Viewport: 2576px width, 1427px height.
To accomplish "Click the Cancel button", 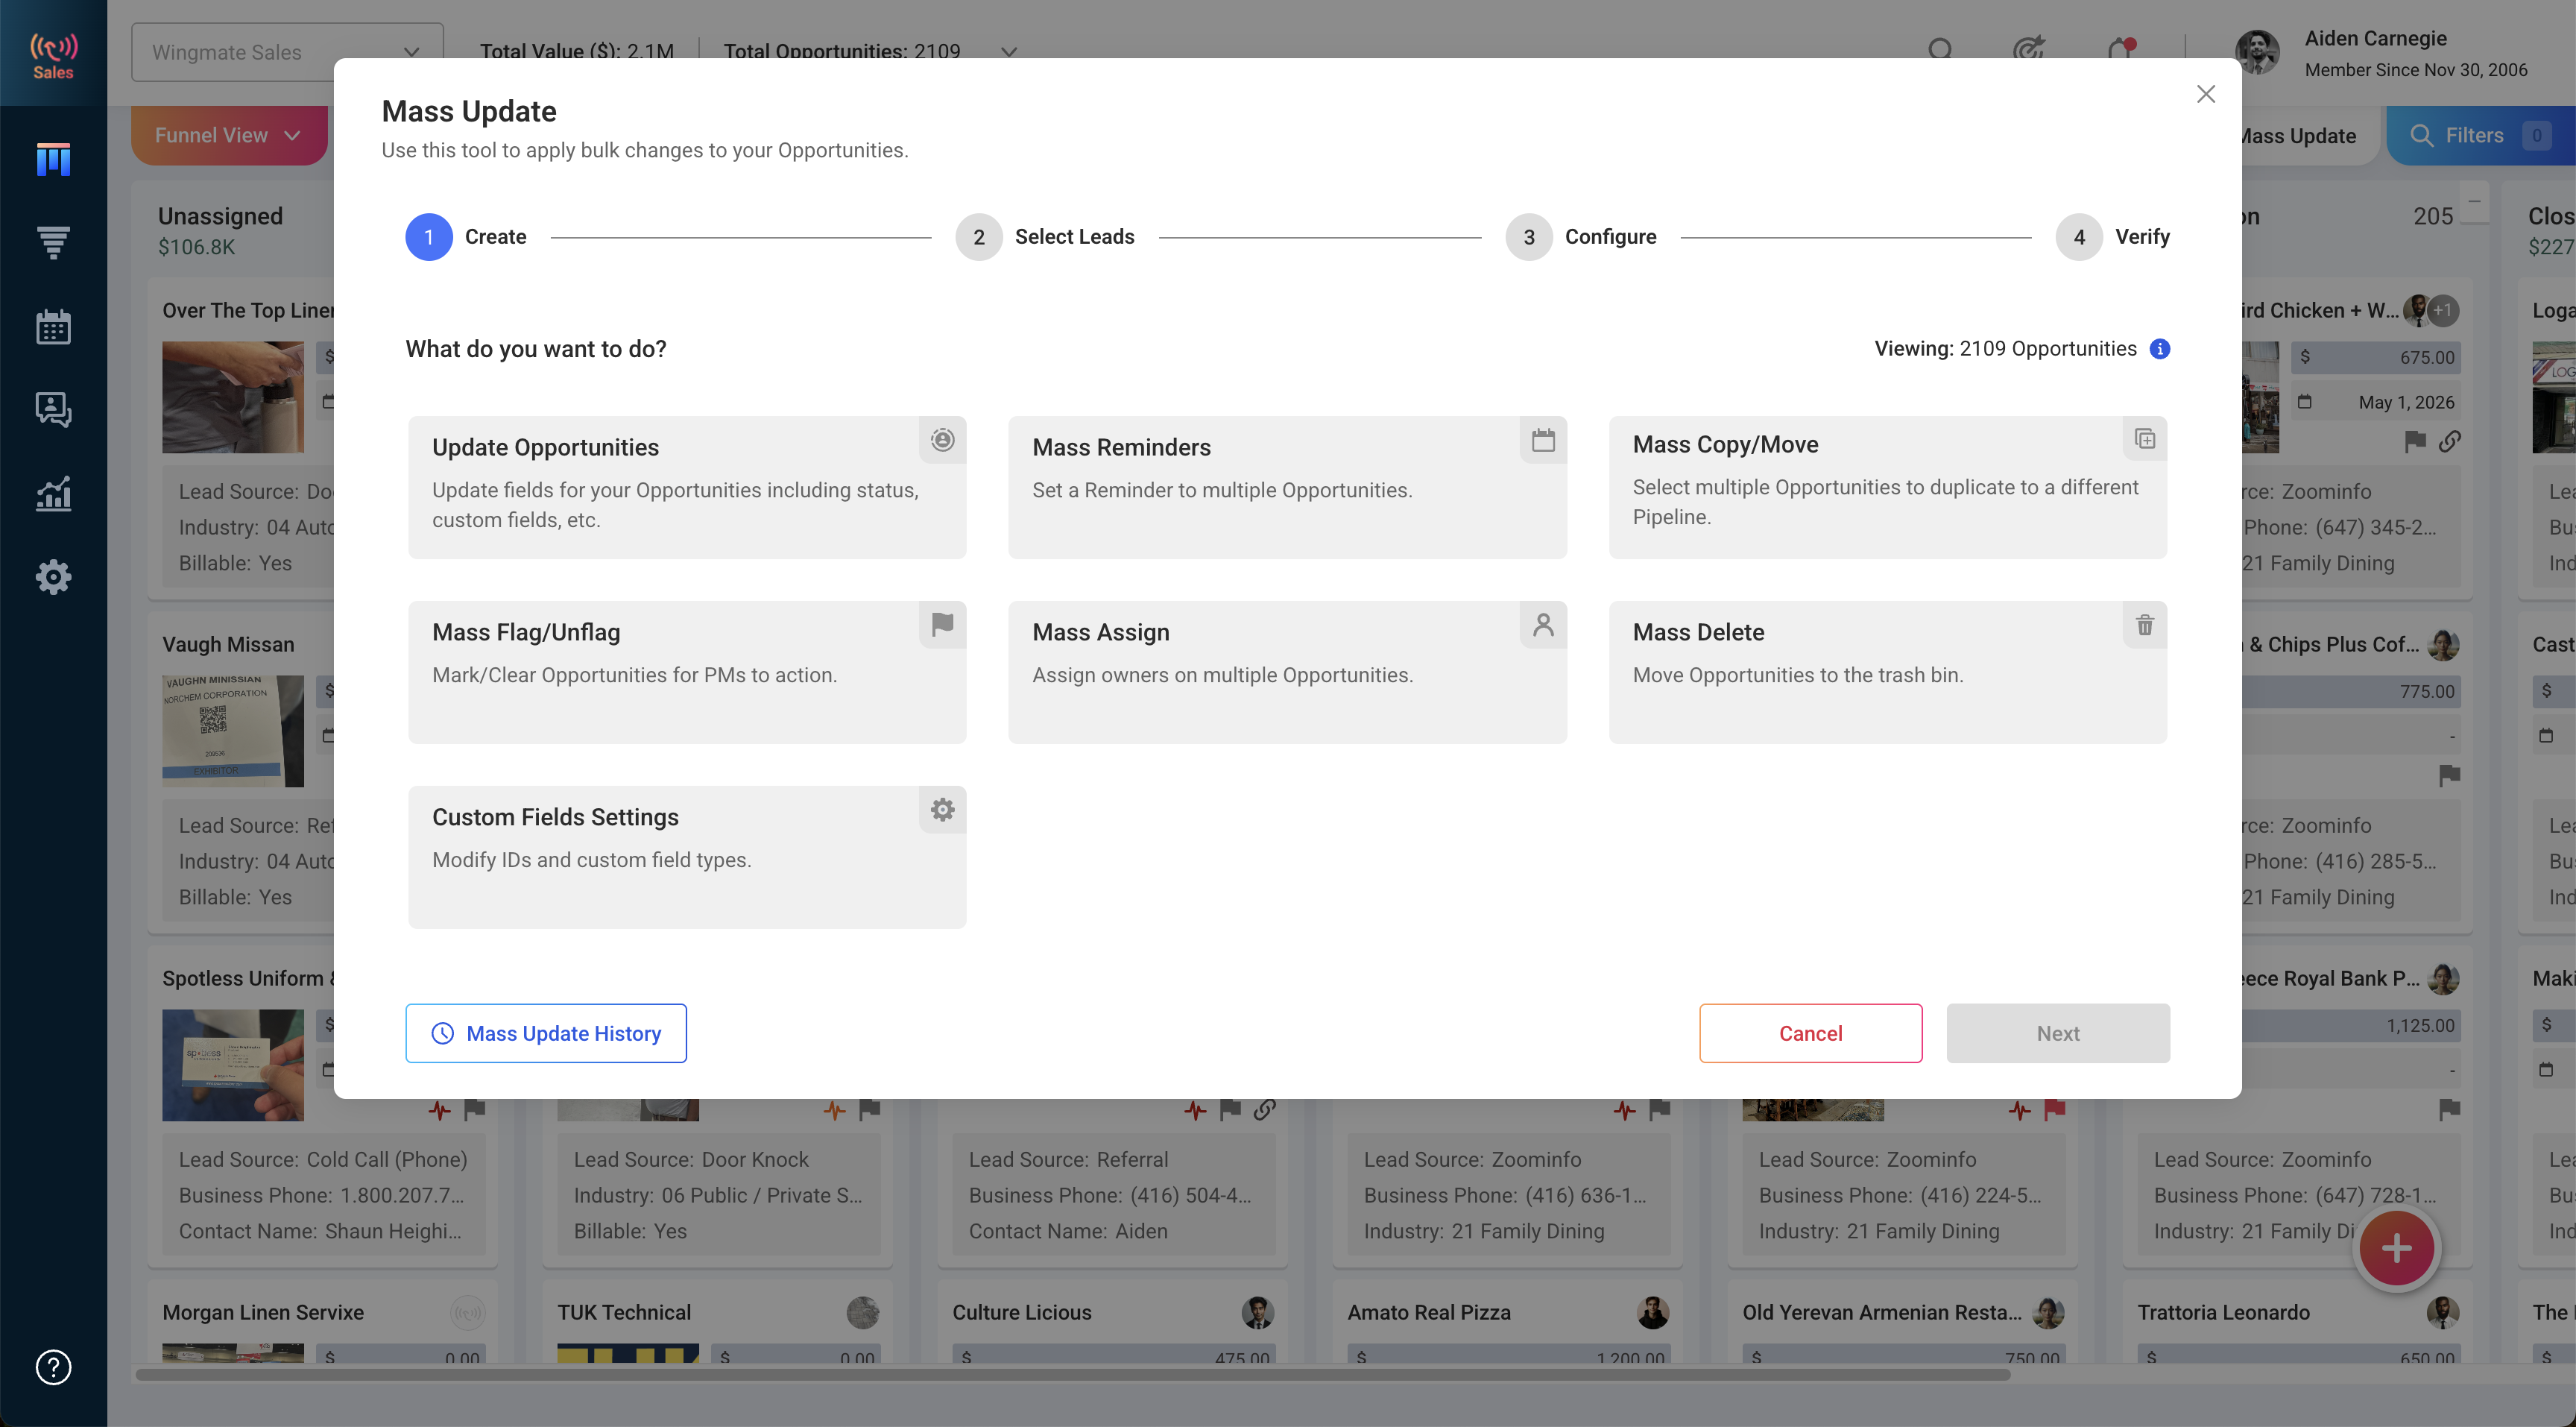I will [x=1810, y=1033].
